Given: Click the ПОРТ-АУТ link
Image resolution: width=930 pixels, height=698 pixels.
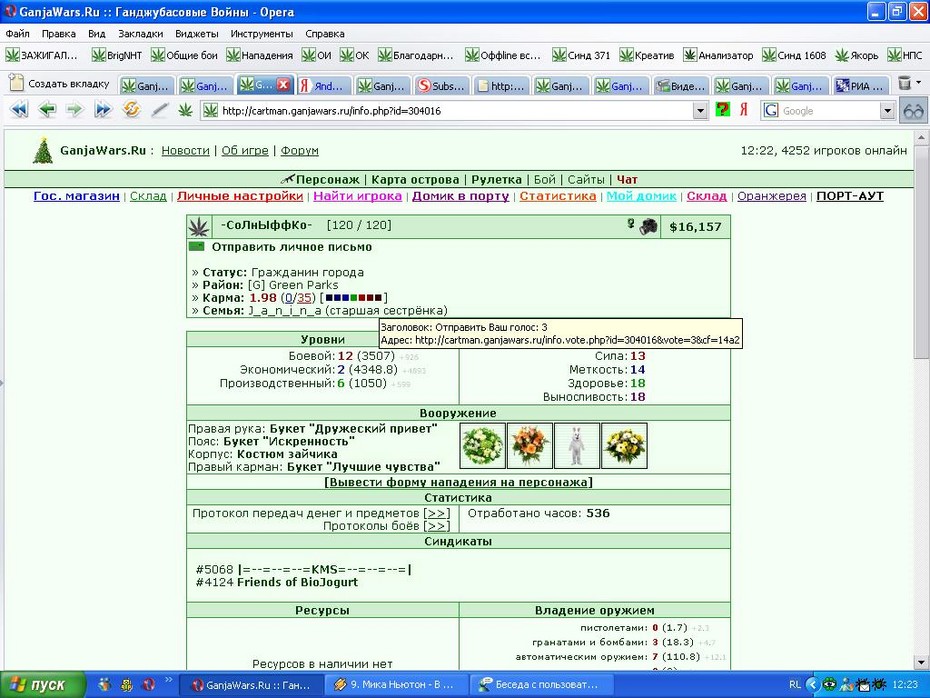Looking at the screenshot, I should (850, 196).
